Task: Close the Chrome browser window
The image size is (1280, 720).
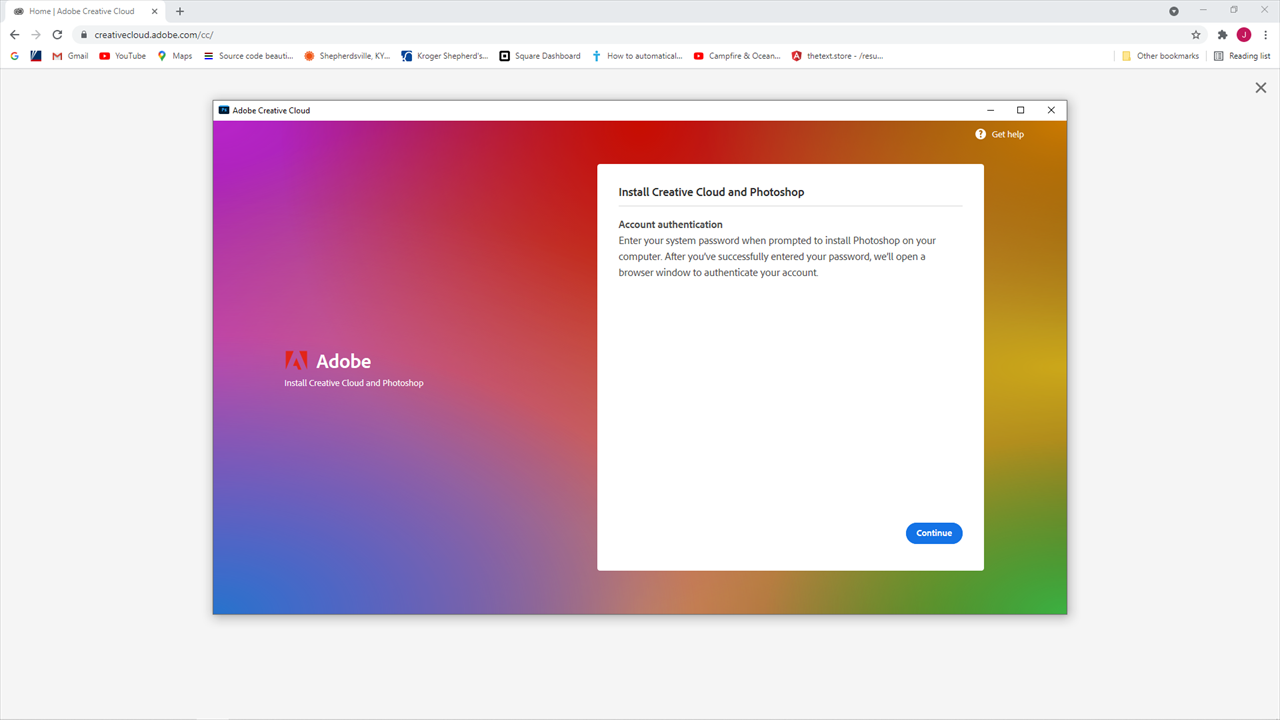Action: [1264, 10]
